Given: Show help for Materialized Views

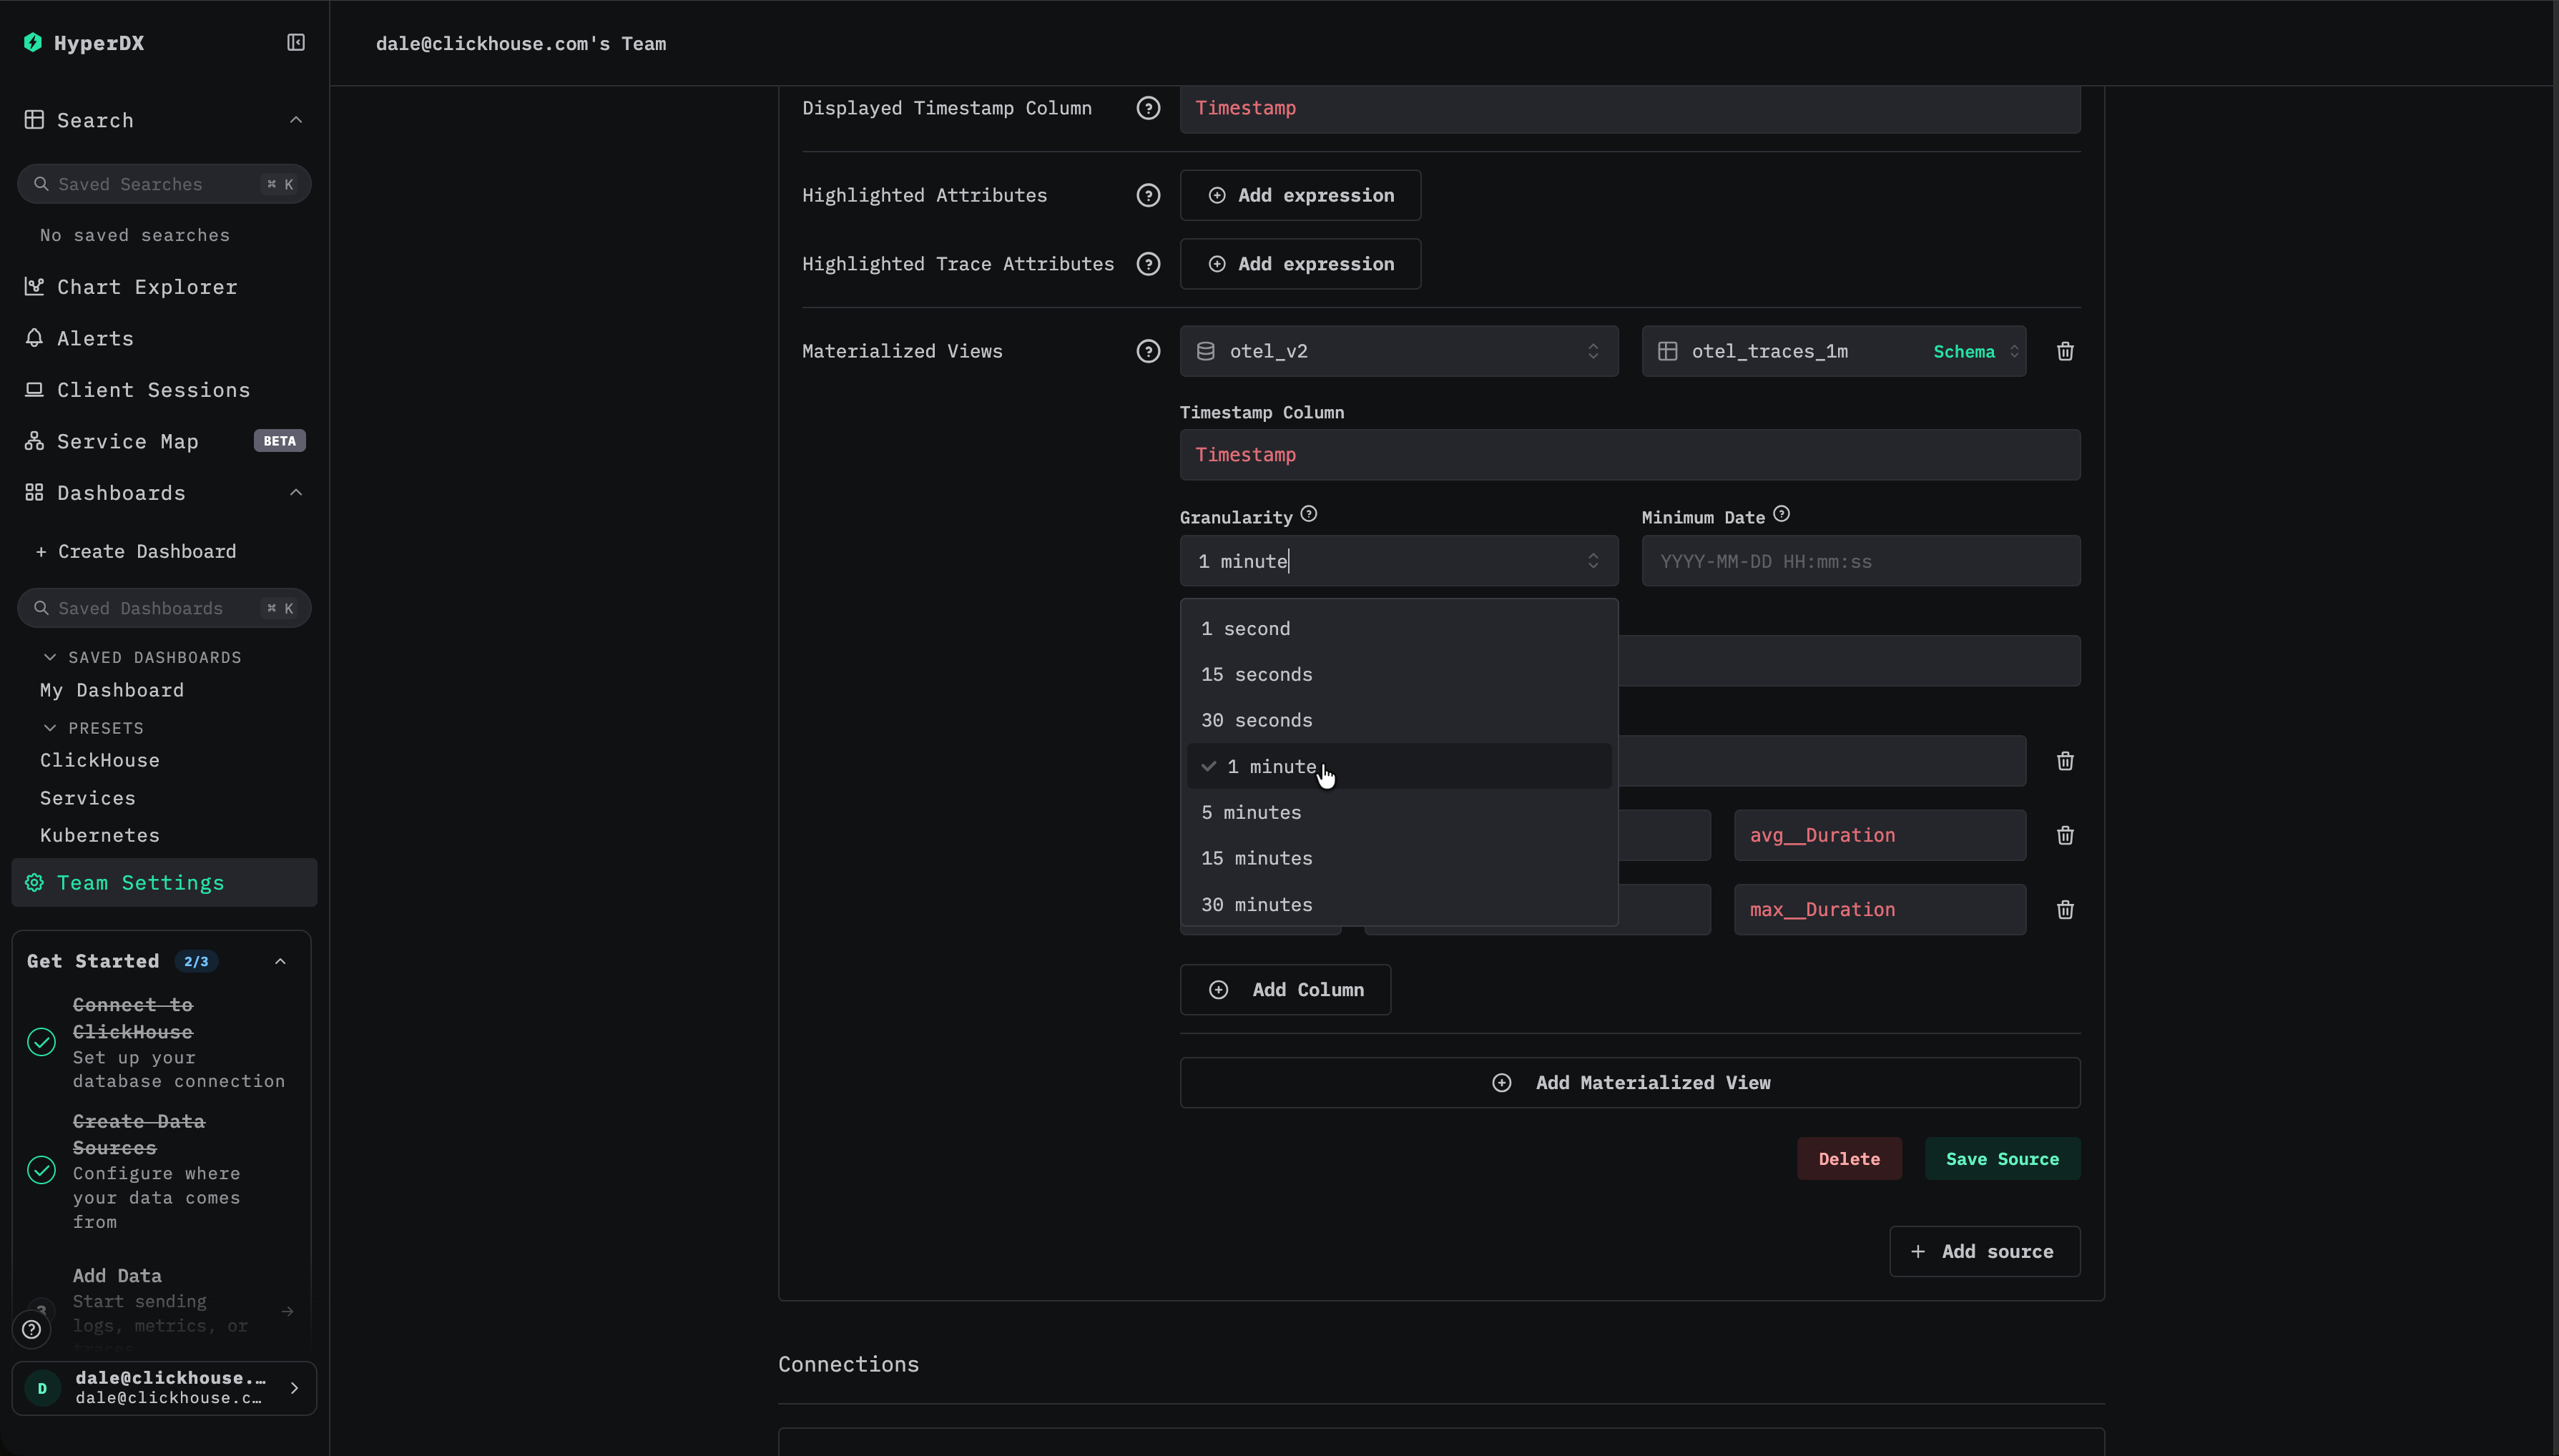Looking at the screenshot, I should coord(1148,351).
